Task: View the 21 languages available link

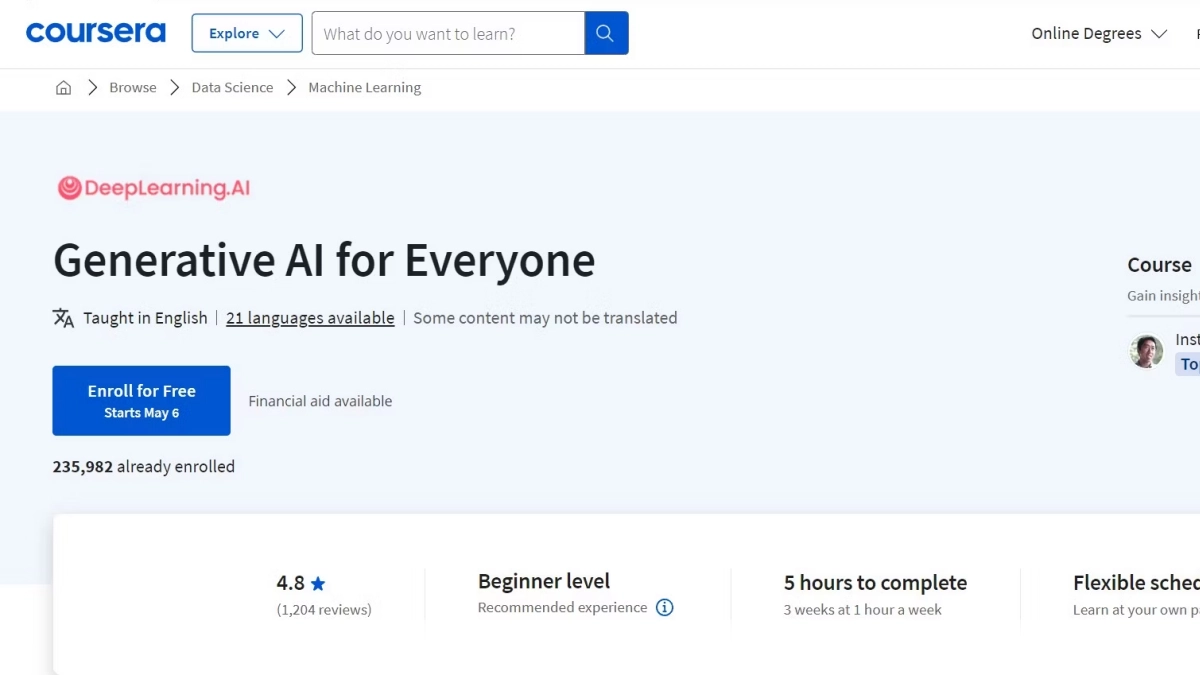Action: (310, 318)
